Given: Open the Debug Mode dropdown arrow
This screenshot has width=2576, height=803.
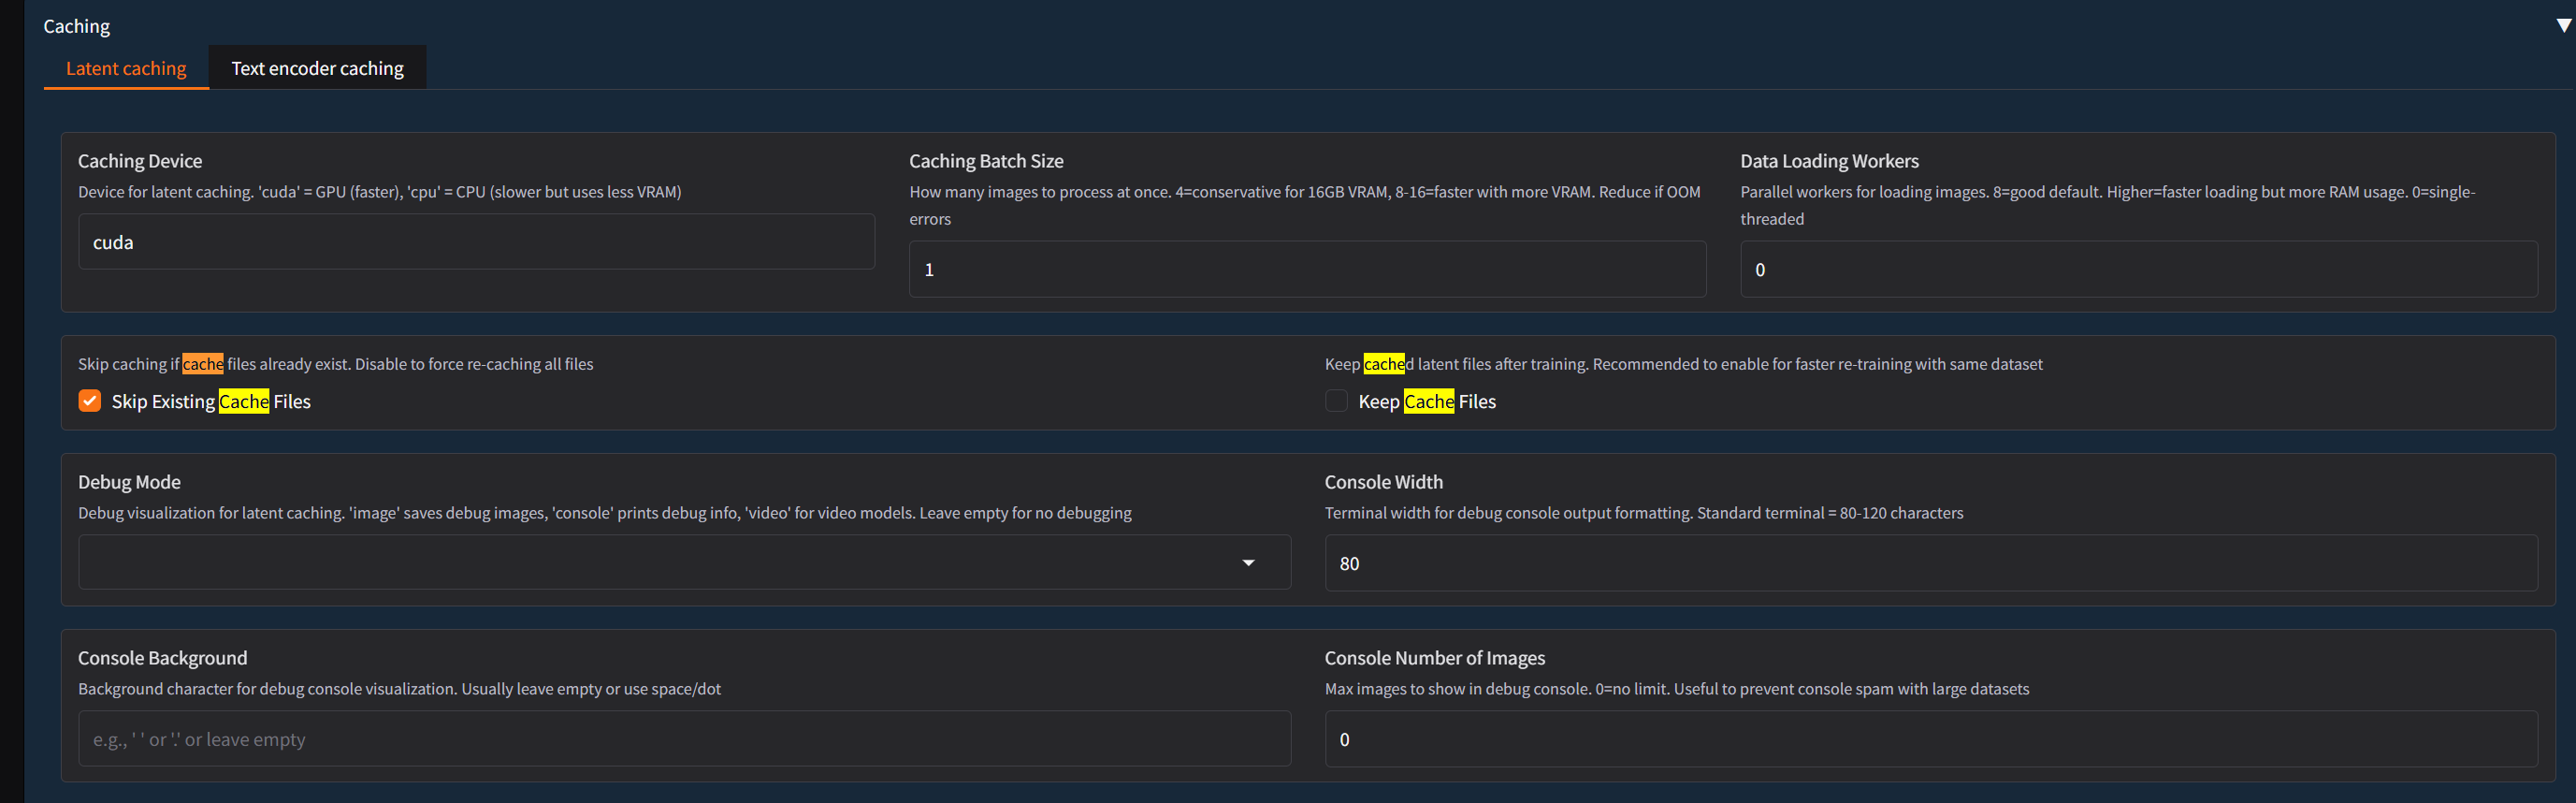Looking at the screenshot, I should click(x=1248, y=563).
